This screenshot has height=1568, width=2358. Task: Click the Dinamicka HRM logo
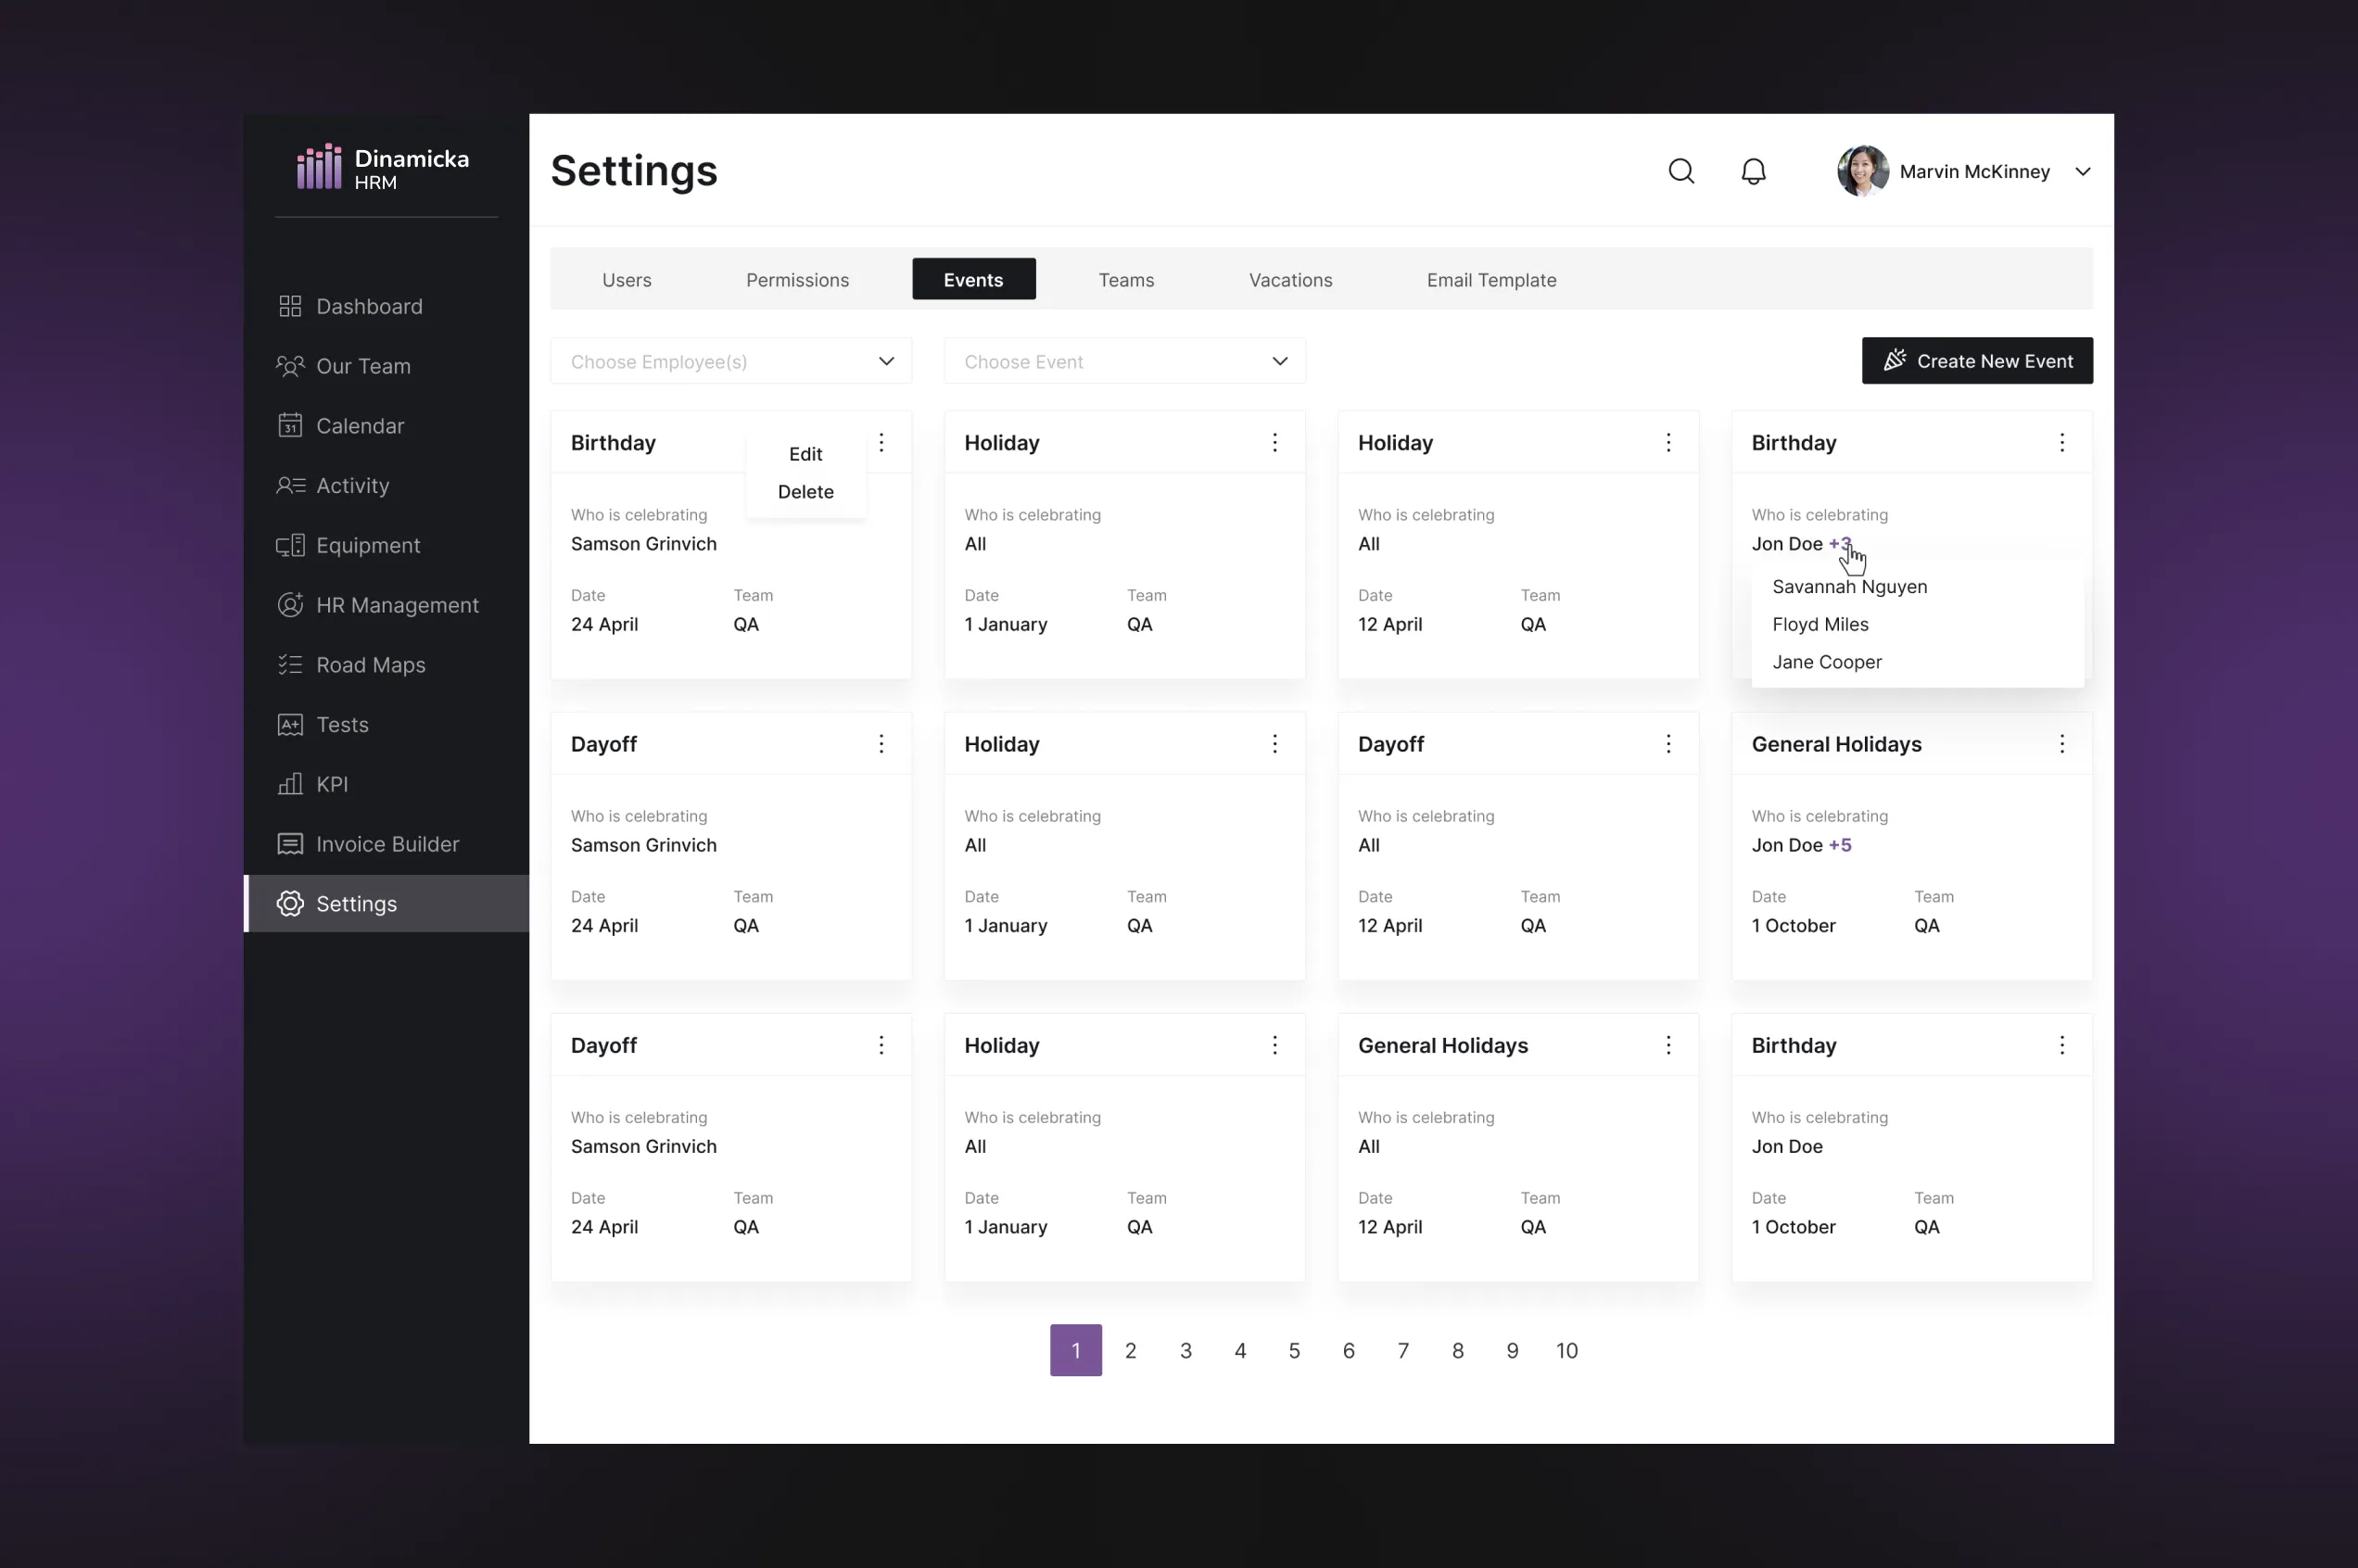(x=383, y=168)
